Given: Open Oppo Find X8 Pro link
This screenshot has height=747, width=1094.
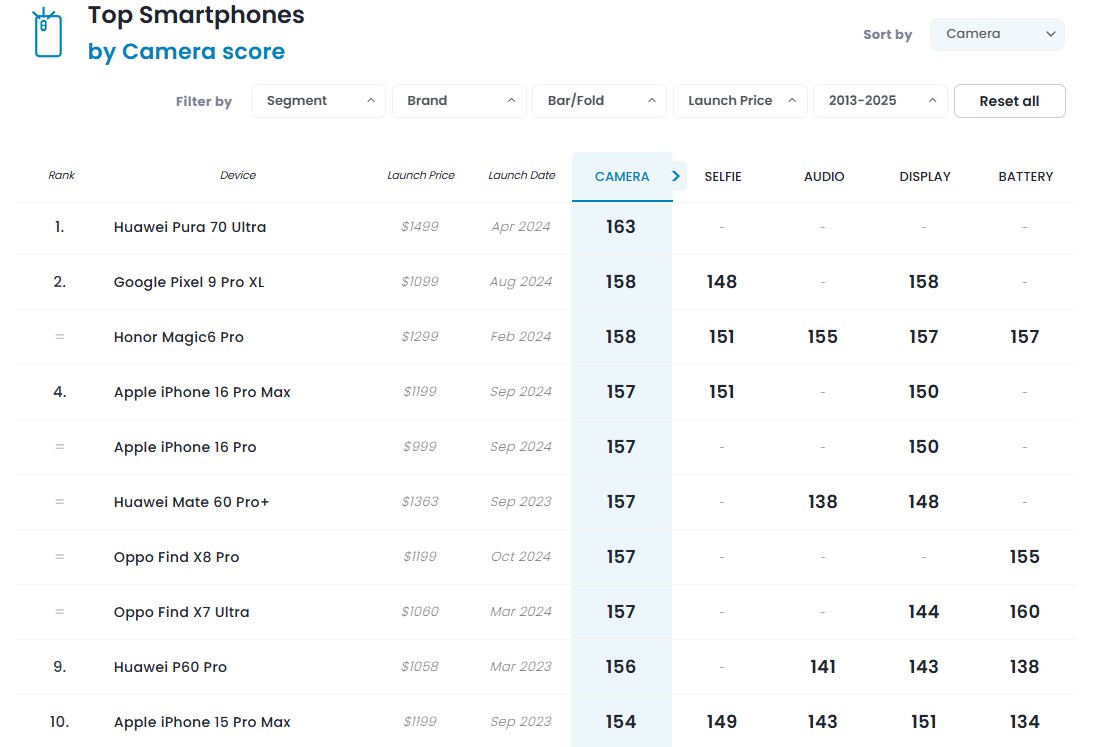Looking at the screenshot, I should [x=177, y=557].
